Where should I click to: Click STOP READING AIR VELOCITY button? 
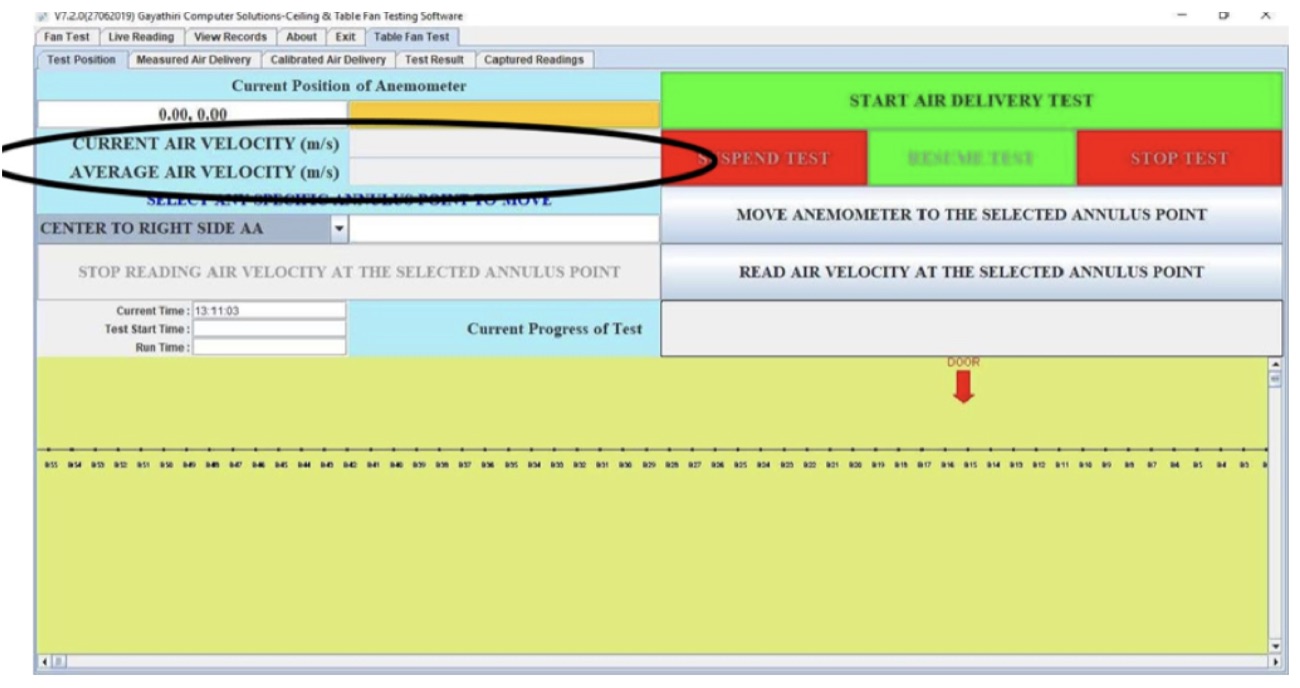click(x=347, y=272)
